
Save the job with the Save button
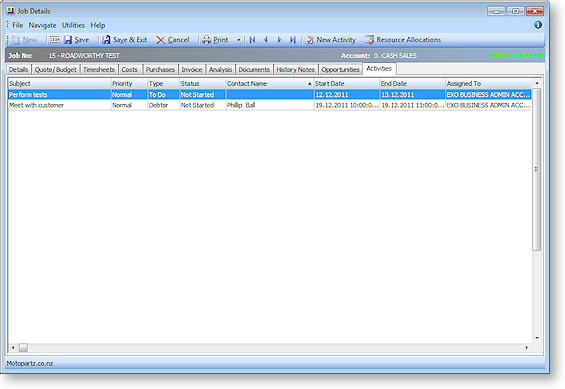[x=76, y=40]
